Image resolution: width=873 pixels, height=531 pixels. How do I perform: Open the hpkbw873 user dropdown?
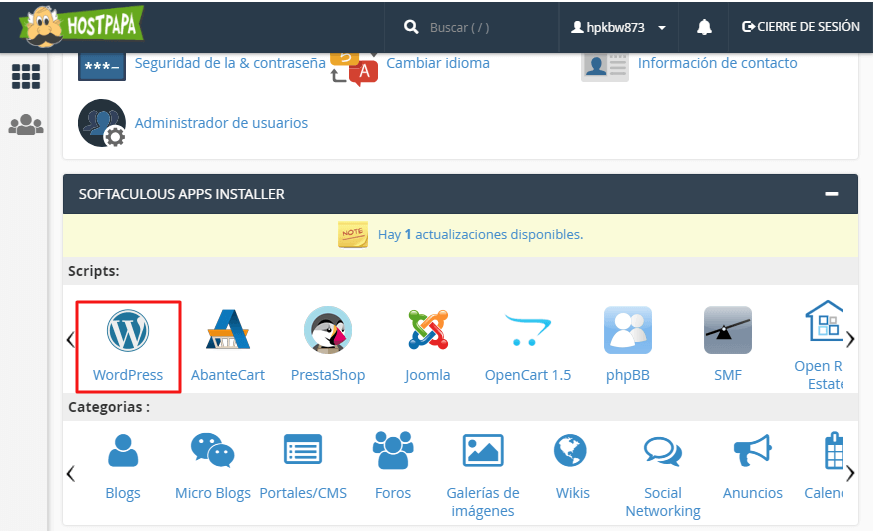[618, 27]
